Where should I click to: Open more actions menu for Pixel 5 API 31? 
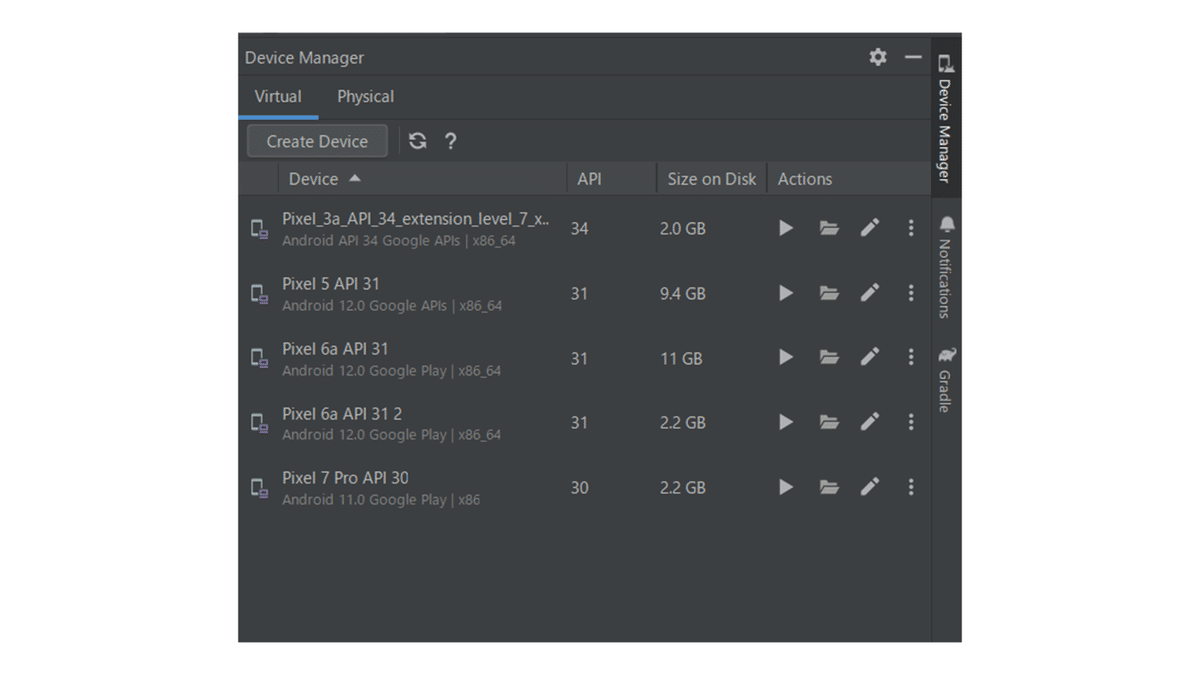click(x=911, y=293)
